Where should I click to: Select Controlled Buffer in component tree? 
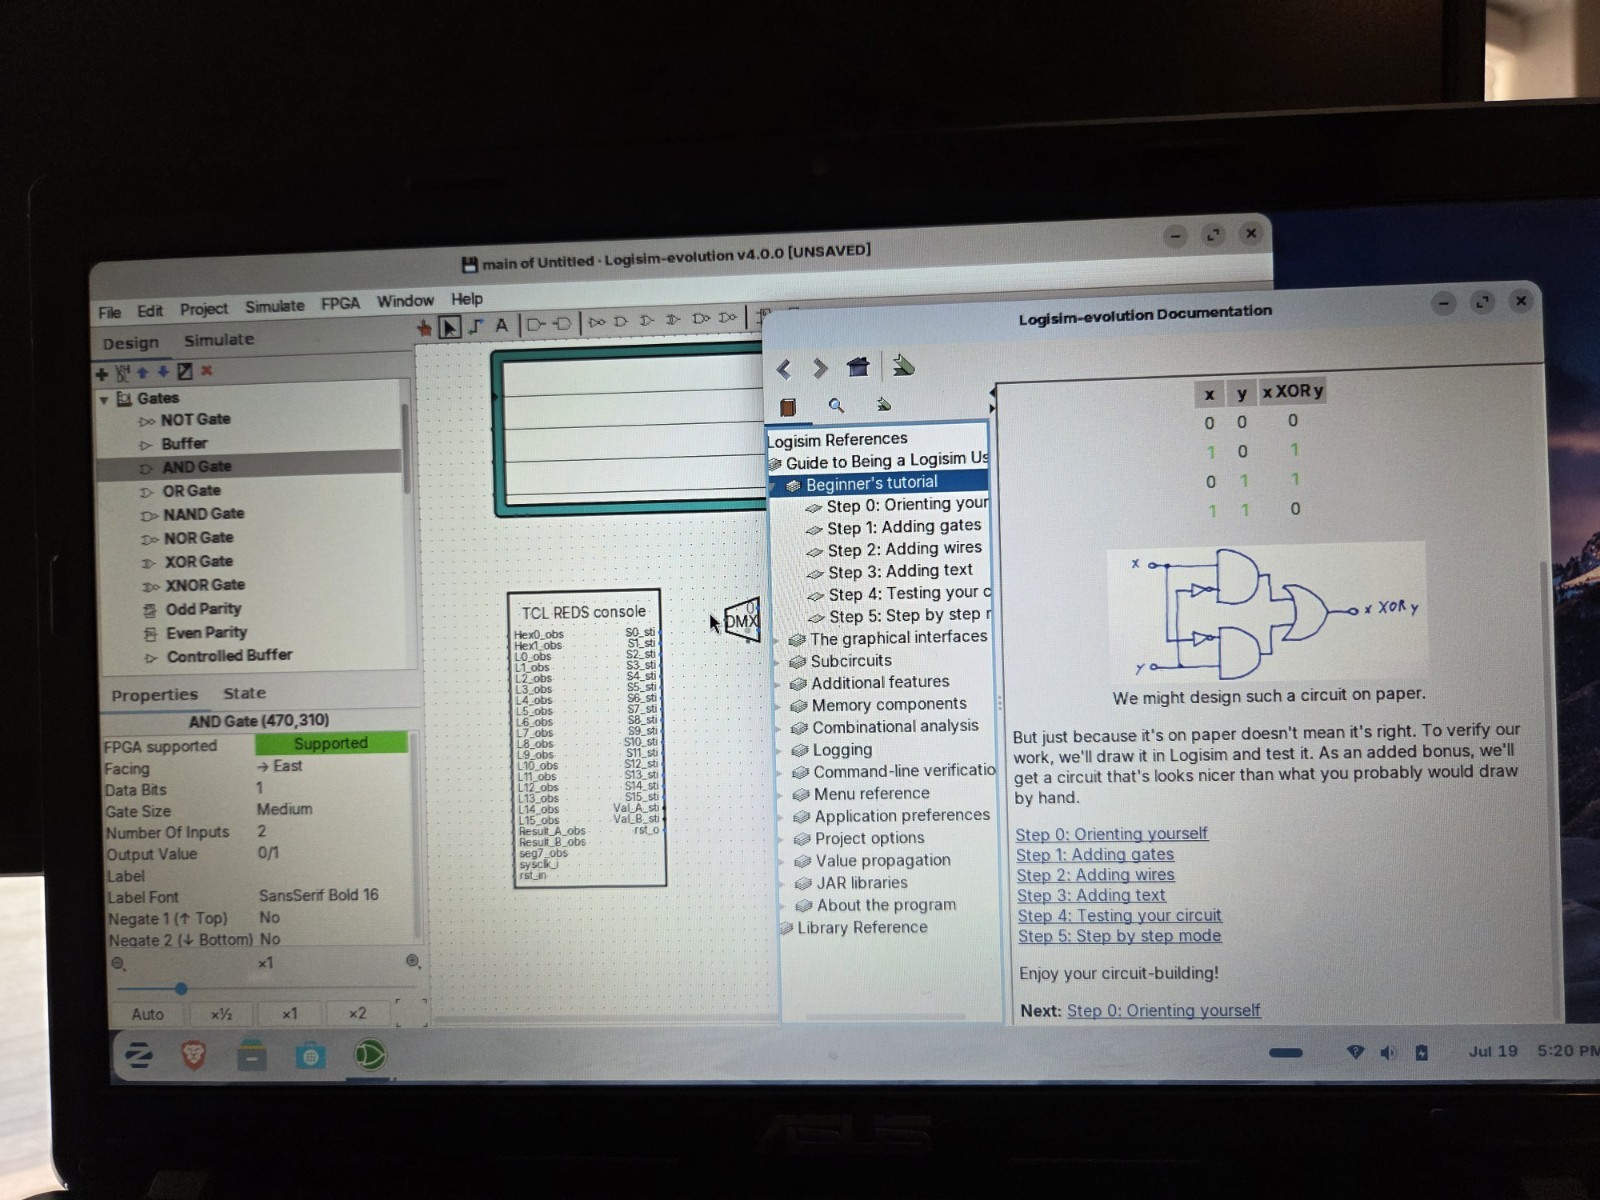tap(229, 656)
